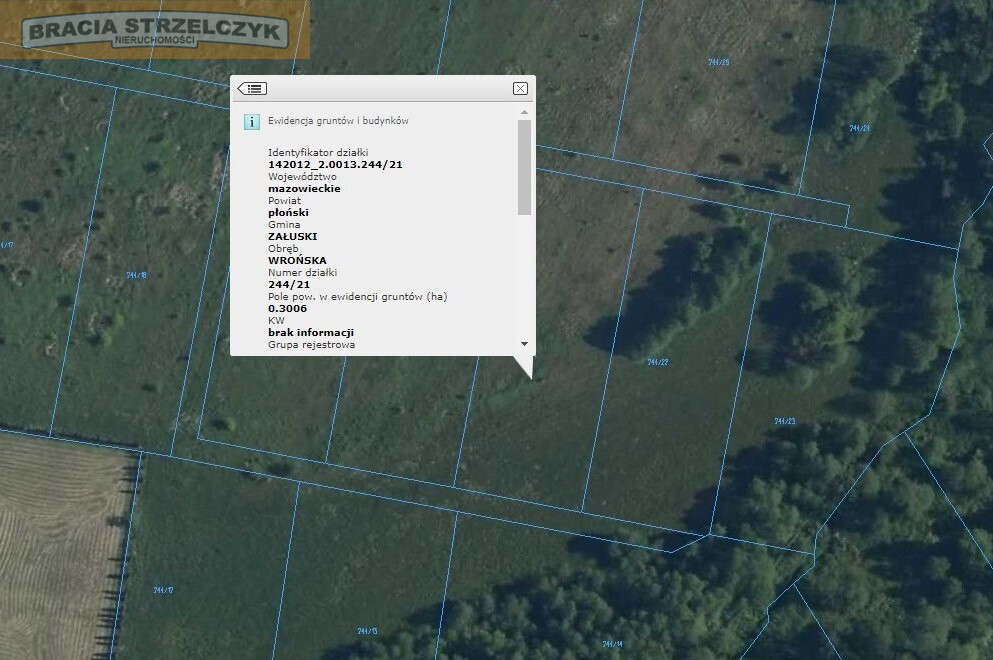
Task: Click the popup scrollbar up arrow
Action: click(524, 112)
